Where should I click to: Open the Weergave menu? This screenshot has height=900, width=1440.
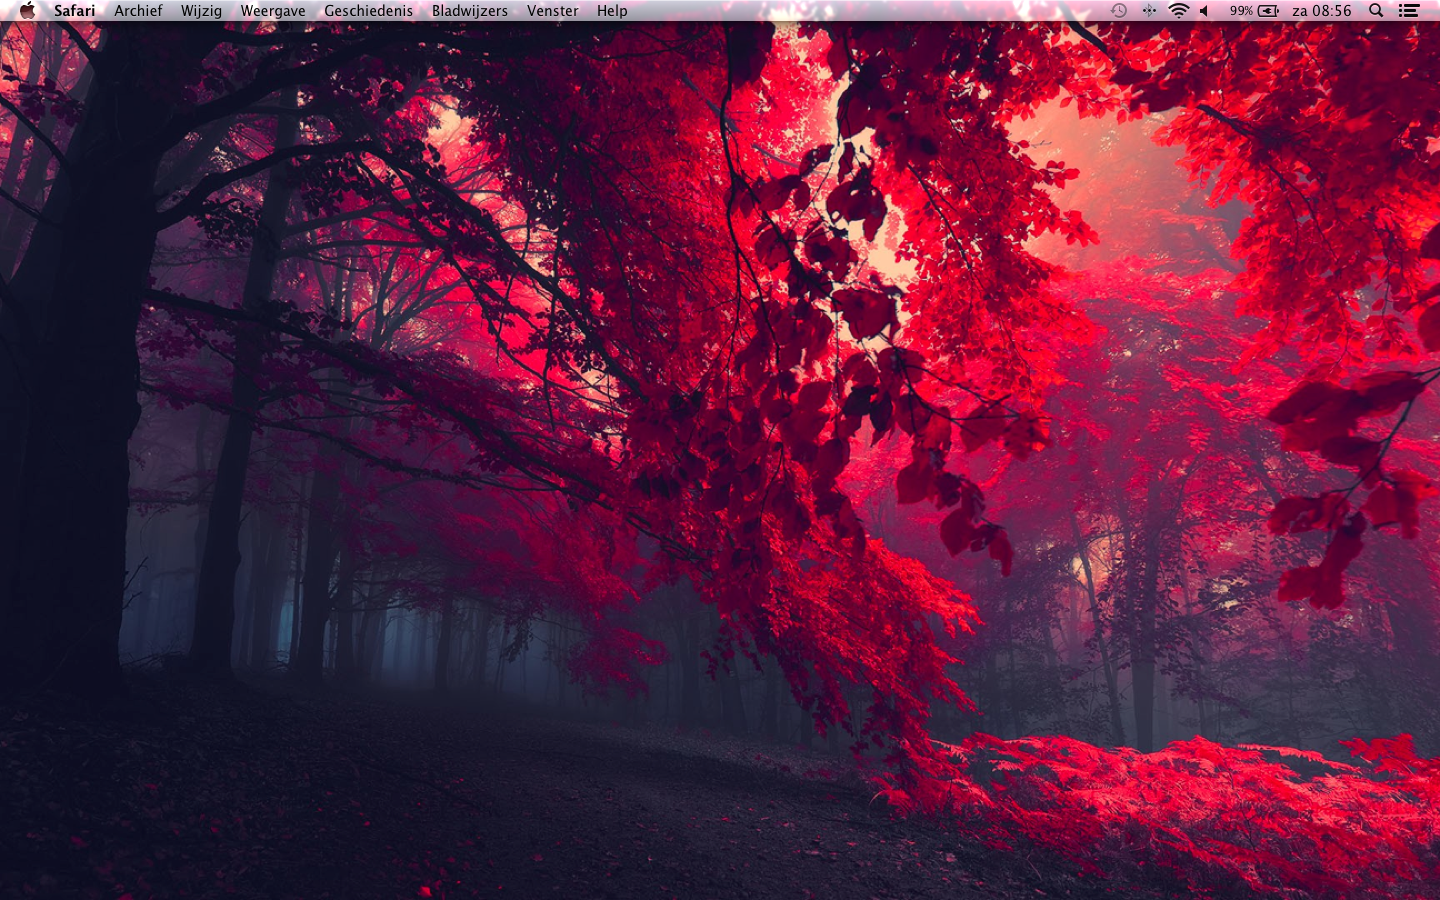(x=273, y=11)
